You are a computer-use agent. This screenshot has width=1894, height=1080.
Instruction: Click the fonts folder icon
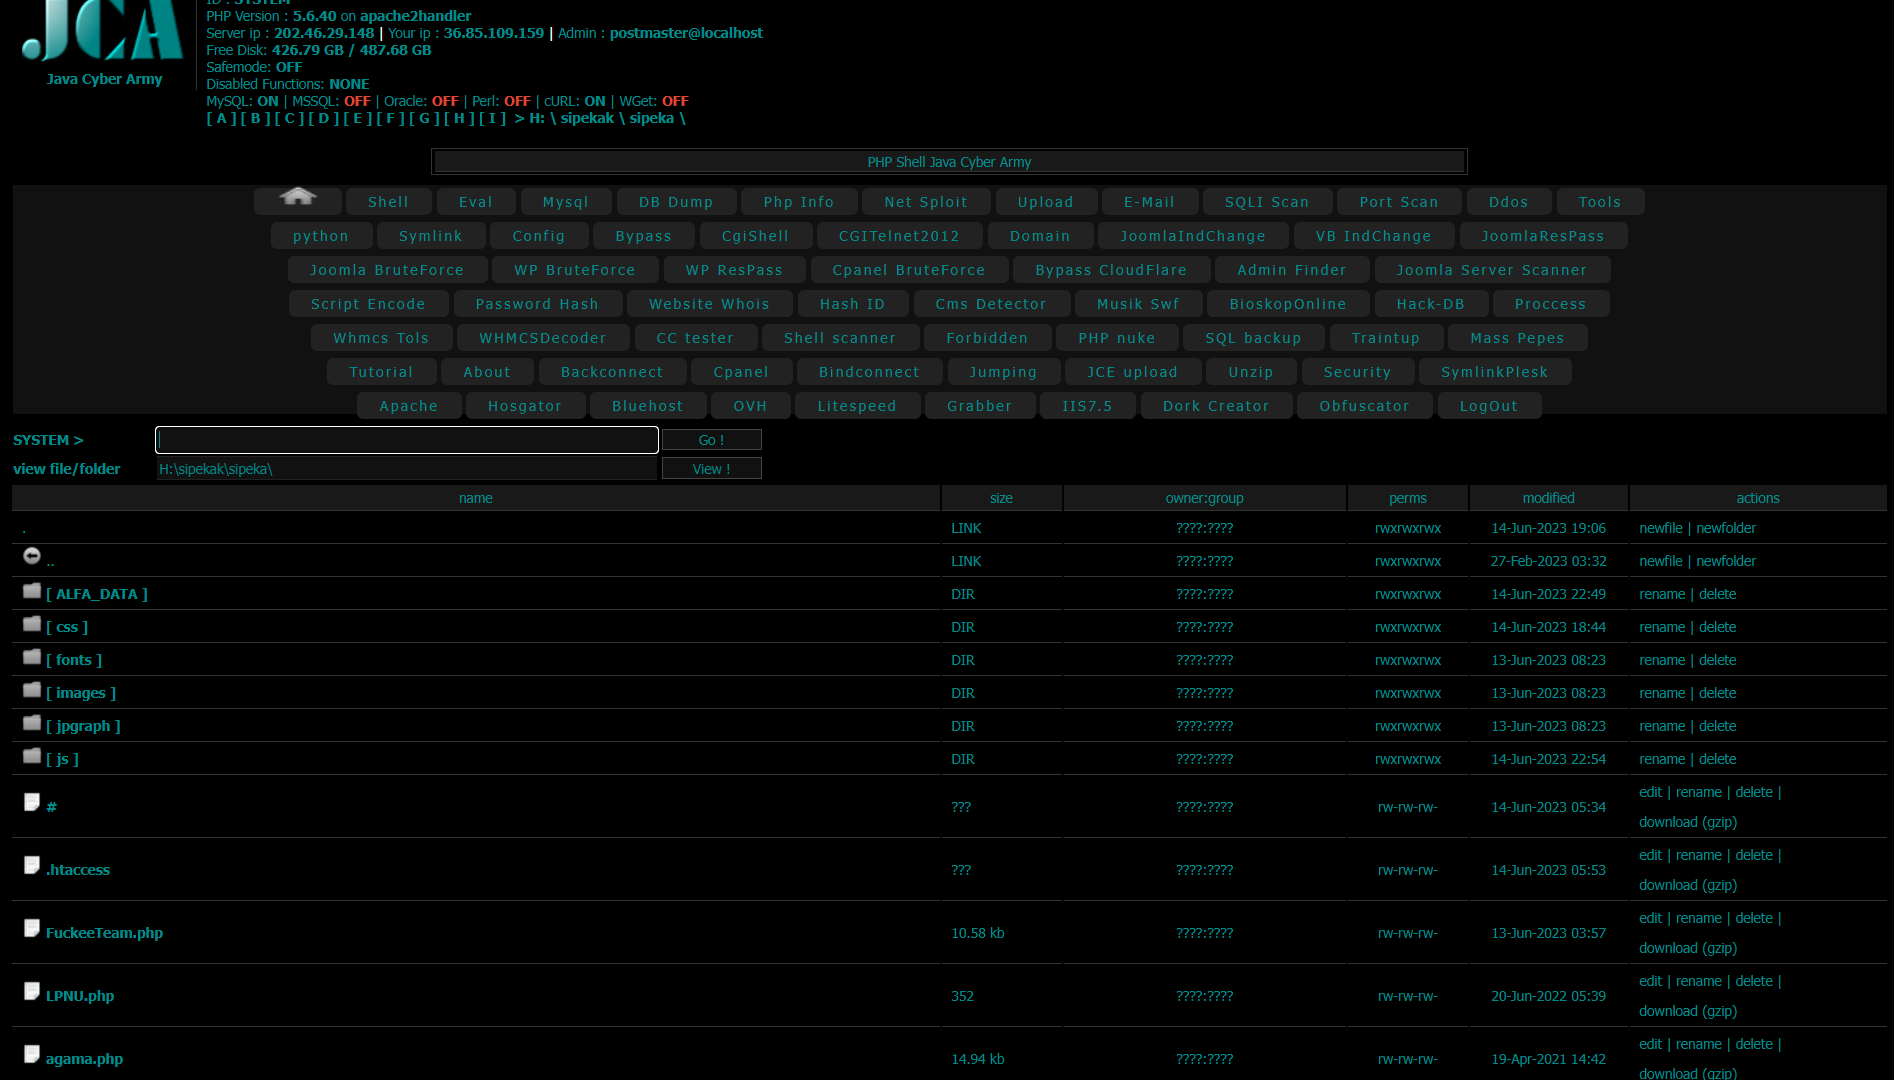tap(32, 657)
